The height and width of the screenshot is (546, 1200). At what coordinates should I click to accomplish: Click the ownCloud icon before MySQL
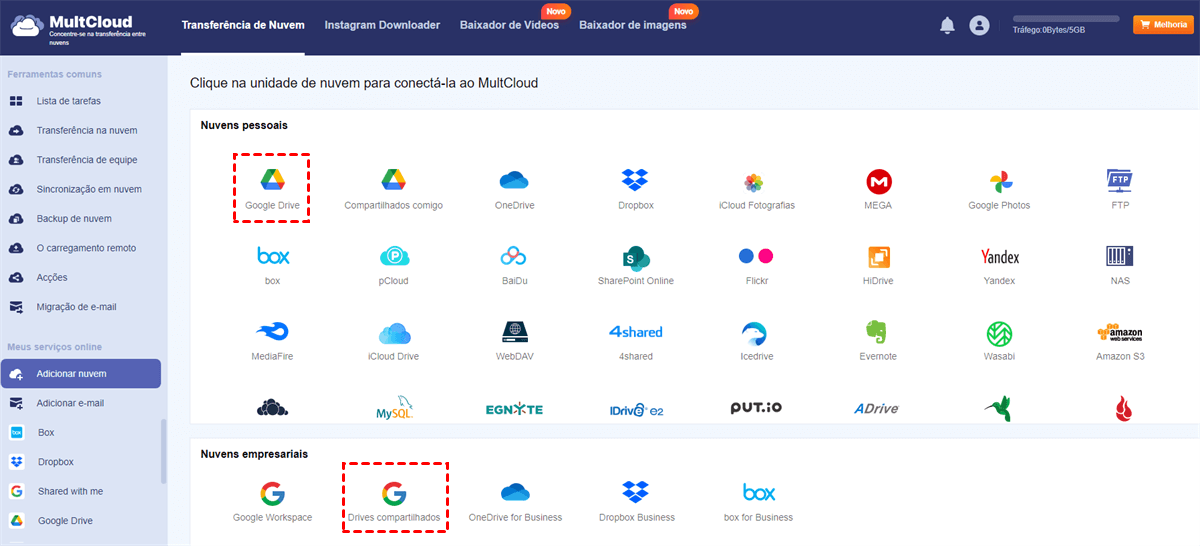coord(272,407)
